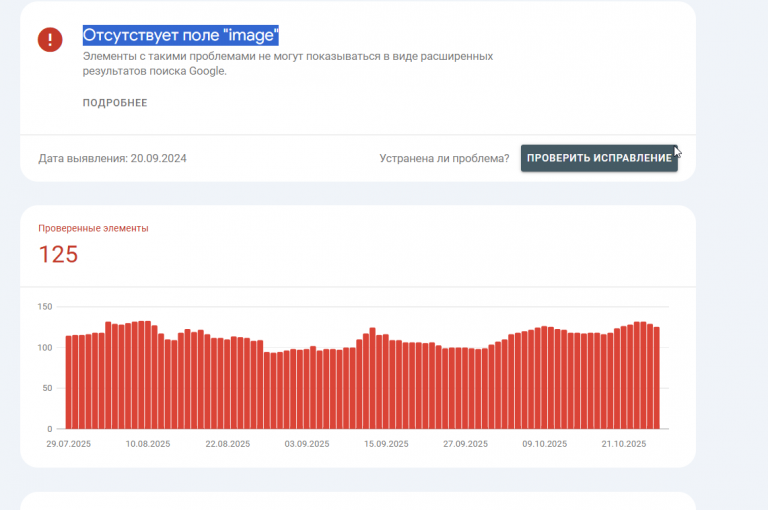Image resolution: width=768 pixels, height=510 pixels.
Task: Click the red error exclamation icon
Action: 50,40
